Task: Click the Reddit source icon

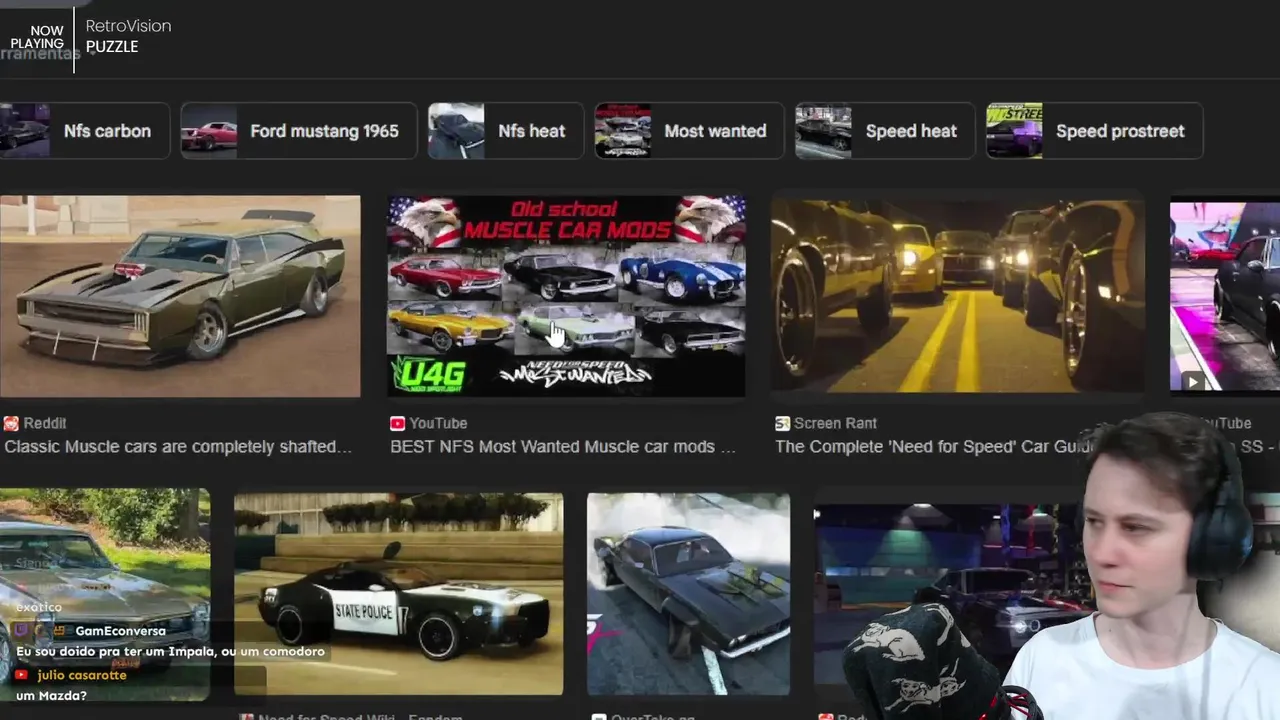Action: tap(11, 423)
